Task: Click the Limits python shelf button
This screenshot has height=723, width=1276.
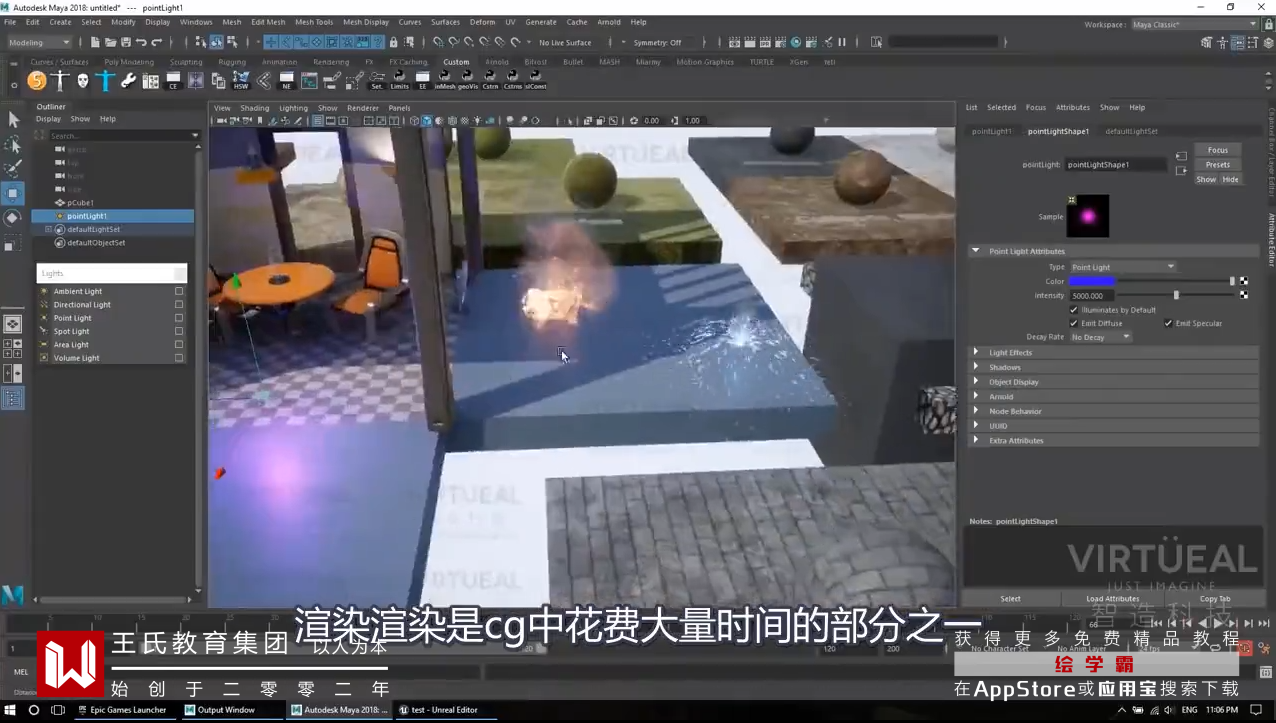Action: (x=399, y=81)
